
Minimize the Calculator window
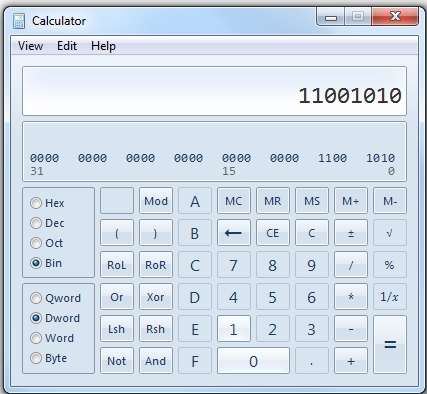pos(331,17)
